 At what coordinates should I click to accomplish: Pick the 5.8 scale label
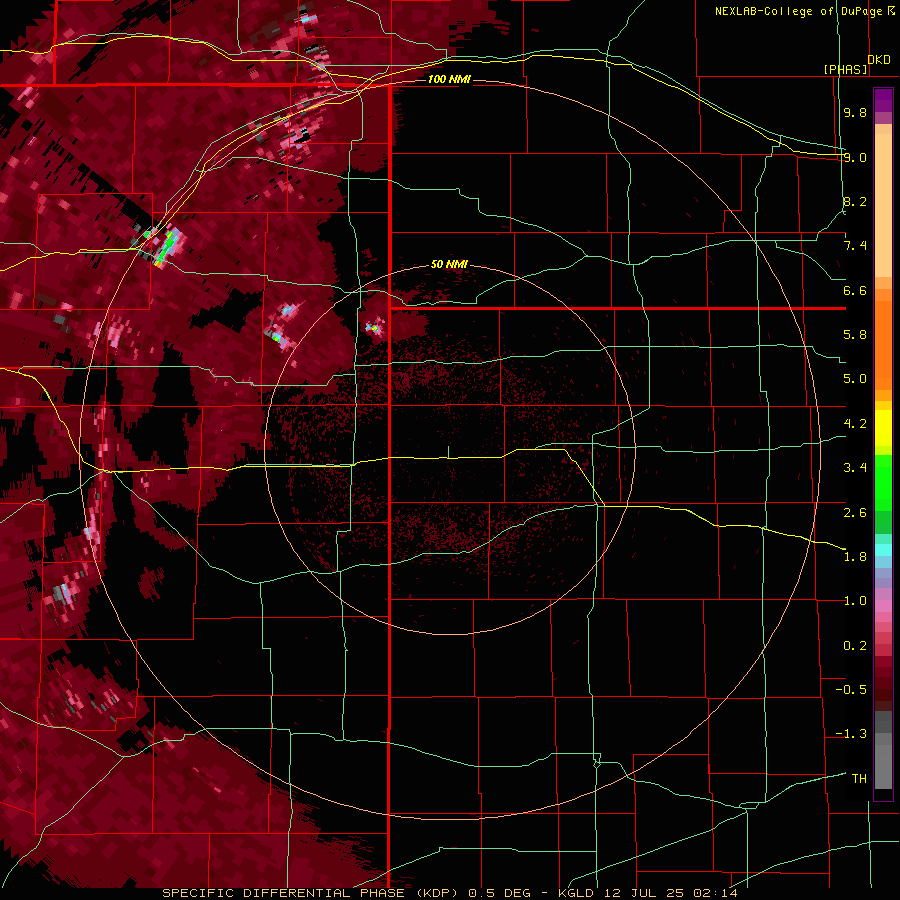[855, 334]
